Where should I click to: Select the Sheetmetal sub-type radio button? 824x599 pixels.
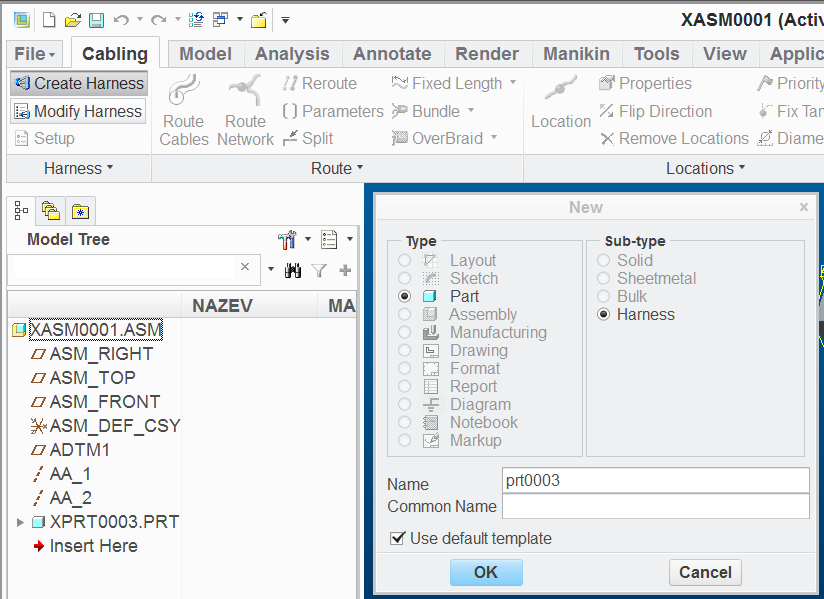click(603, 278)
